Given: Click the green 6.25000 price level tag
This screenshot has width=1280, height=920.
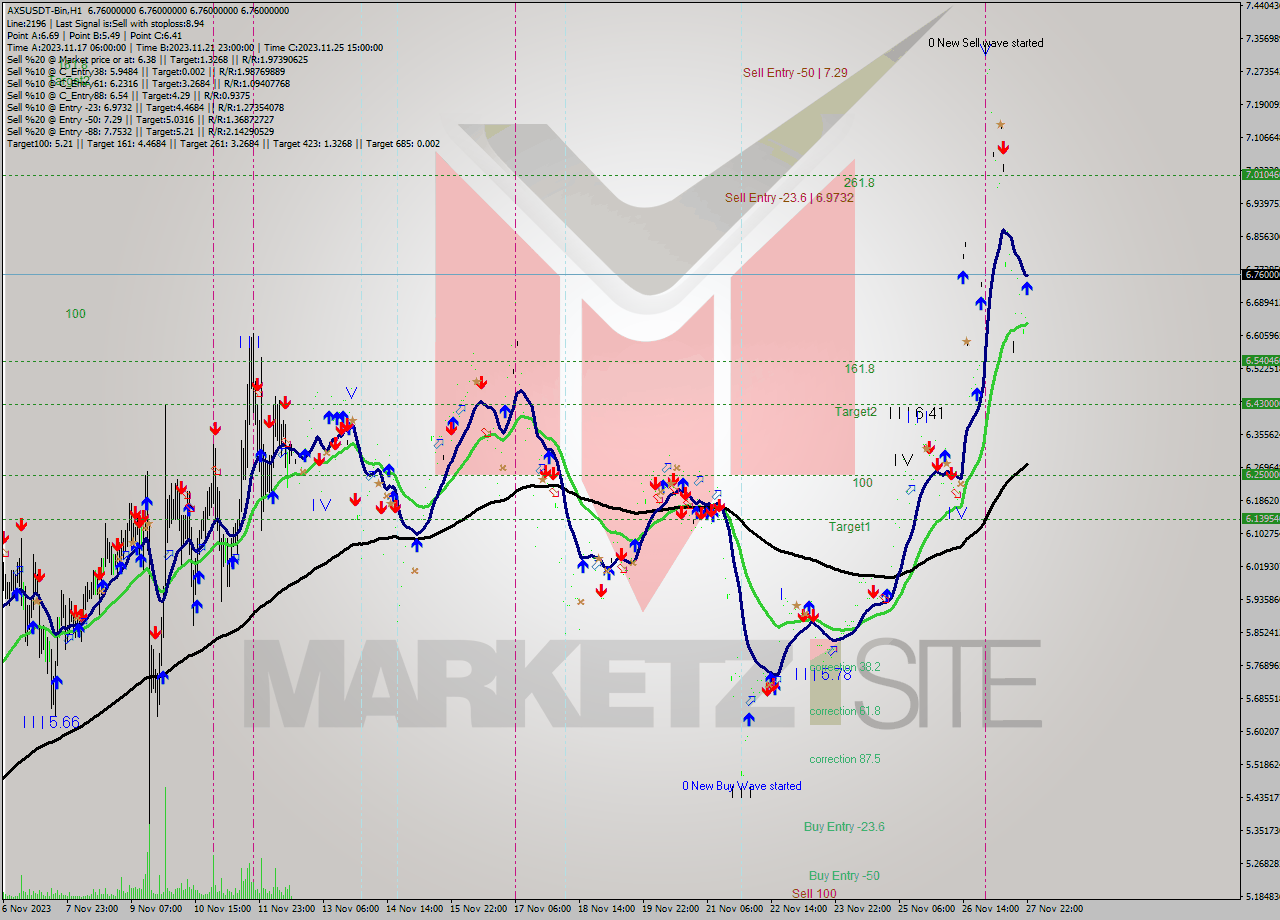Looking at the screenshot, I should click(1261, 474).
